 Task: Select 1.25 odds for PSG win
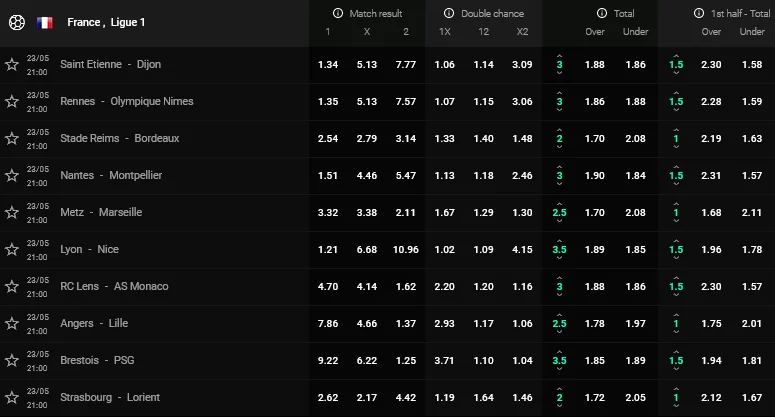(x=406, y=360)
